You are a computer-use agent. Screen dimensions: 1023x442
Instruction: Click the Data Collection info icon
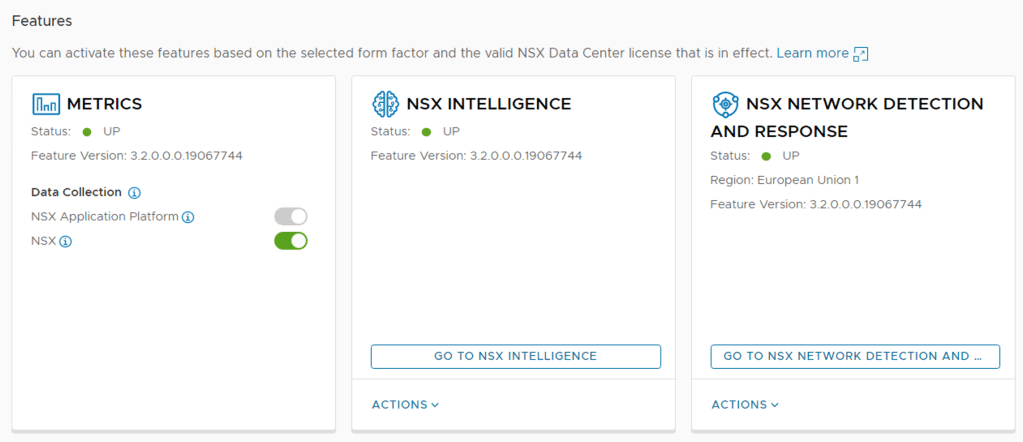pyautogui.click(x=134, y=192)
